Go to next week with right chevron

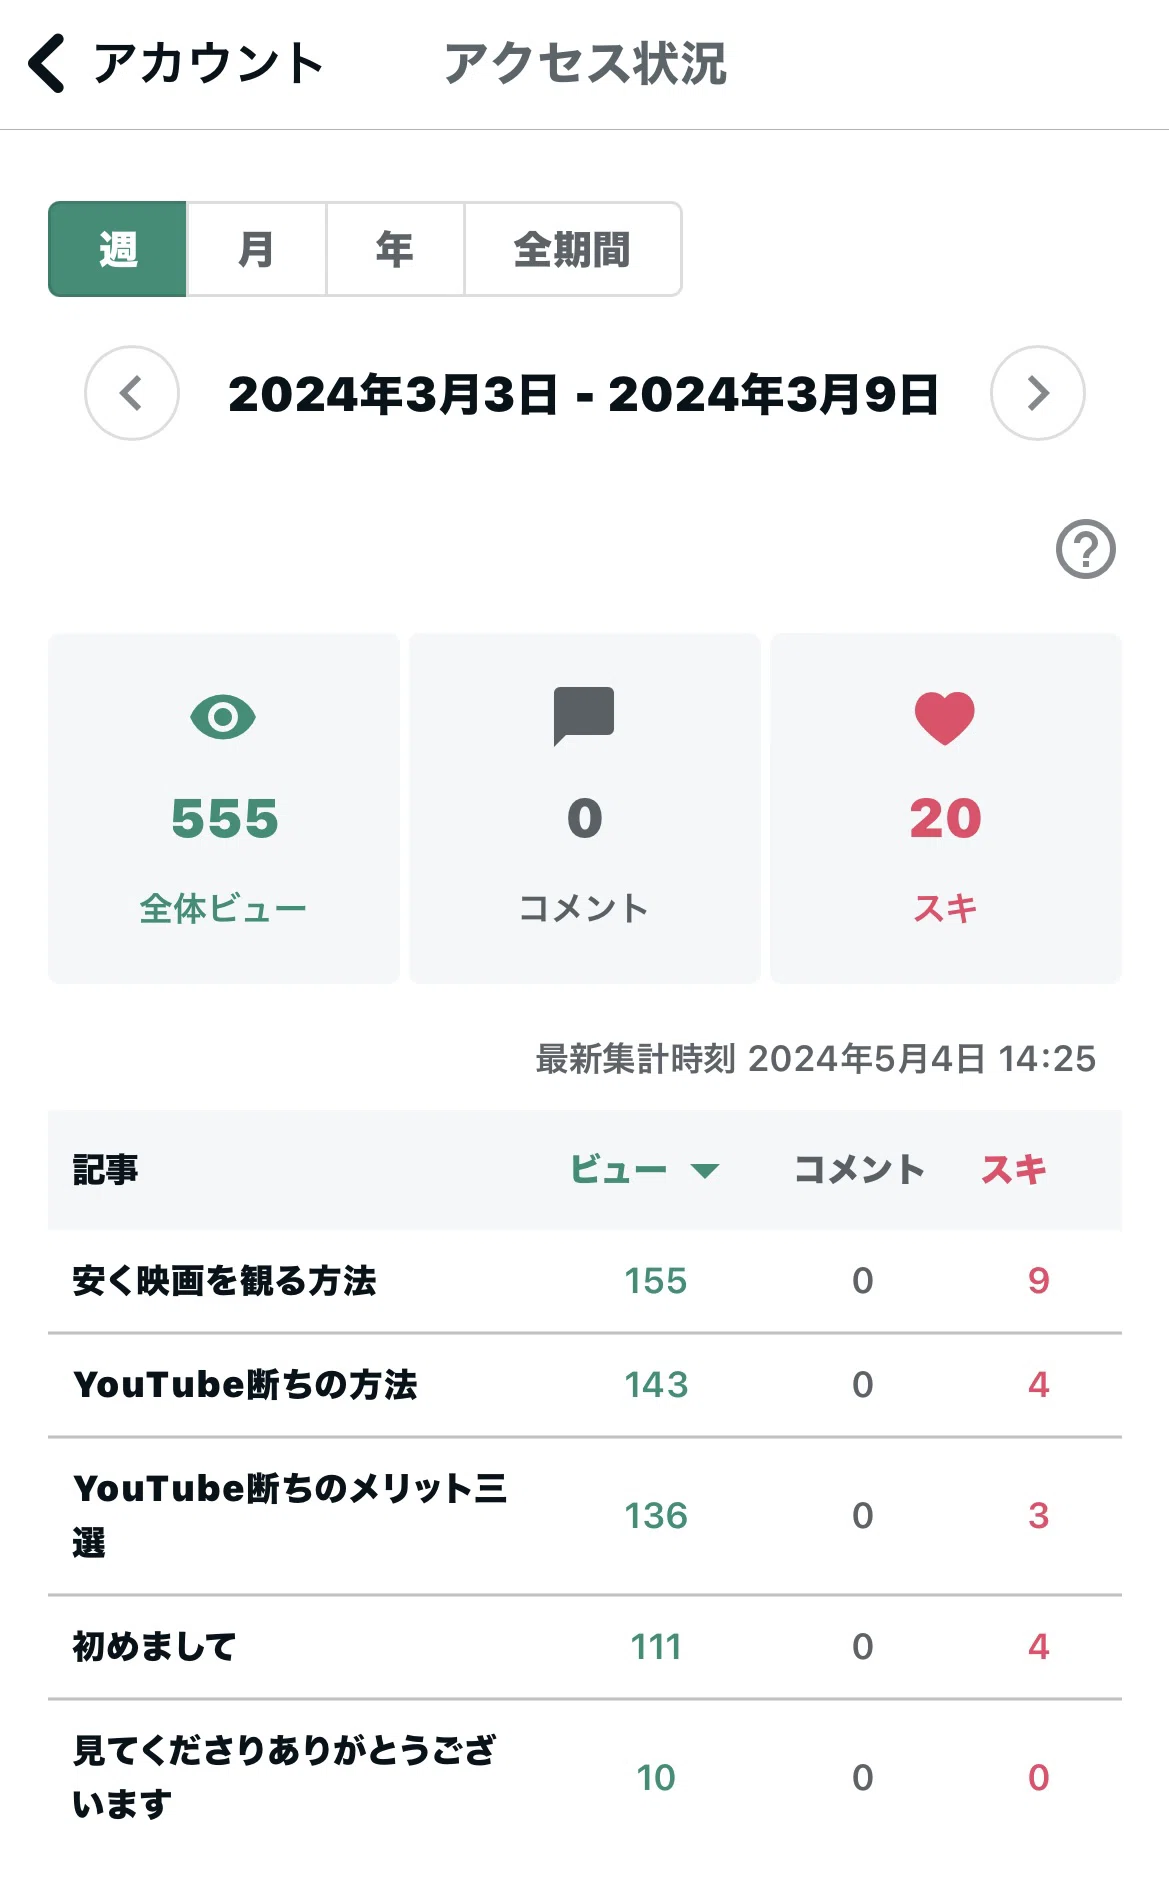[1038, 393]
